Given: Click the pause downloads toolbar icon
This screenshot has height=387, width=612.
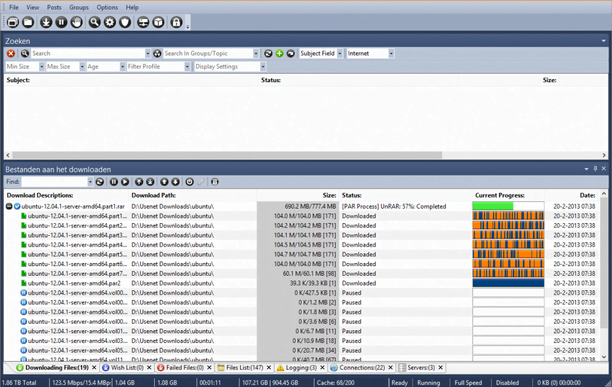Looking at the screenshot, I should (61, 22).
